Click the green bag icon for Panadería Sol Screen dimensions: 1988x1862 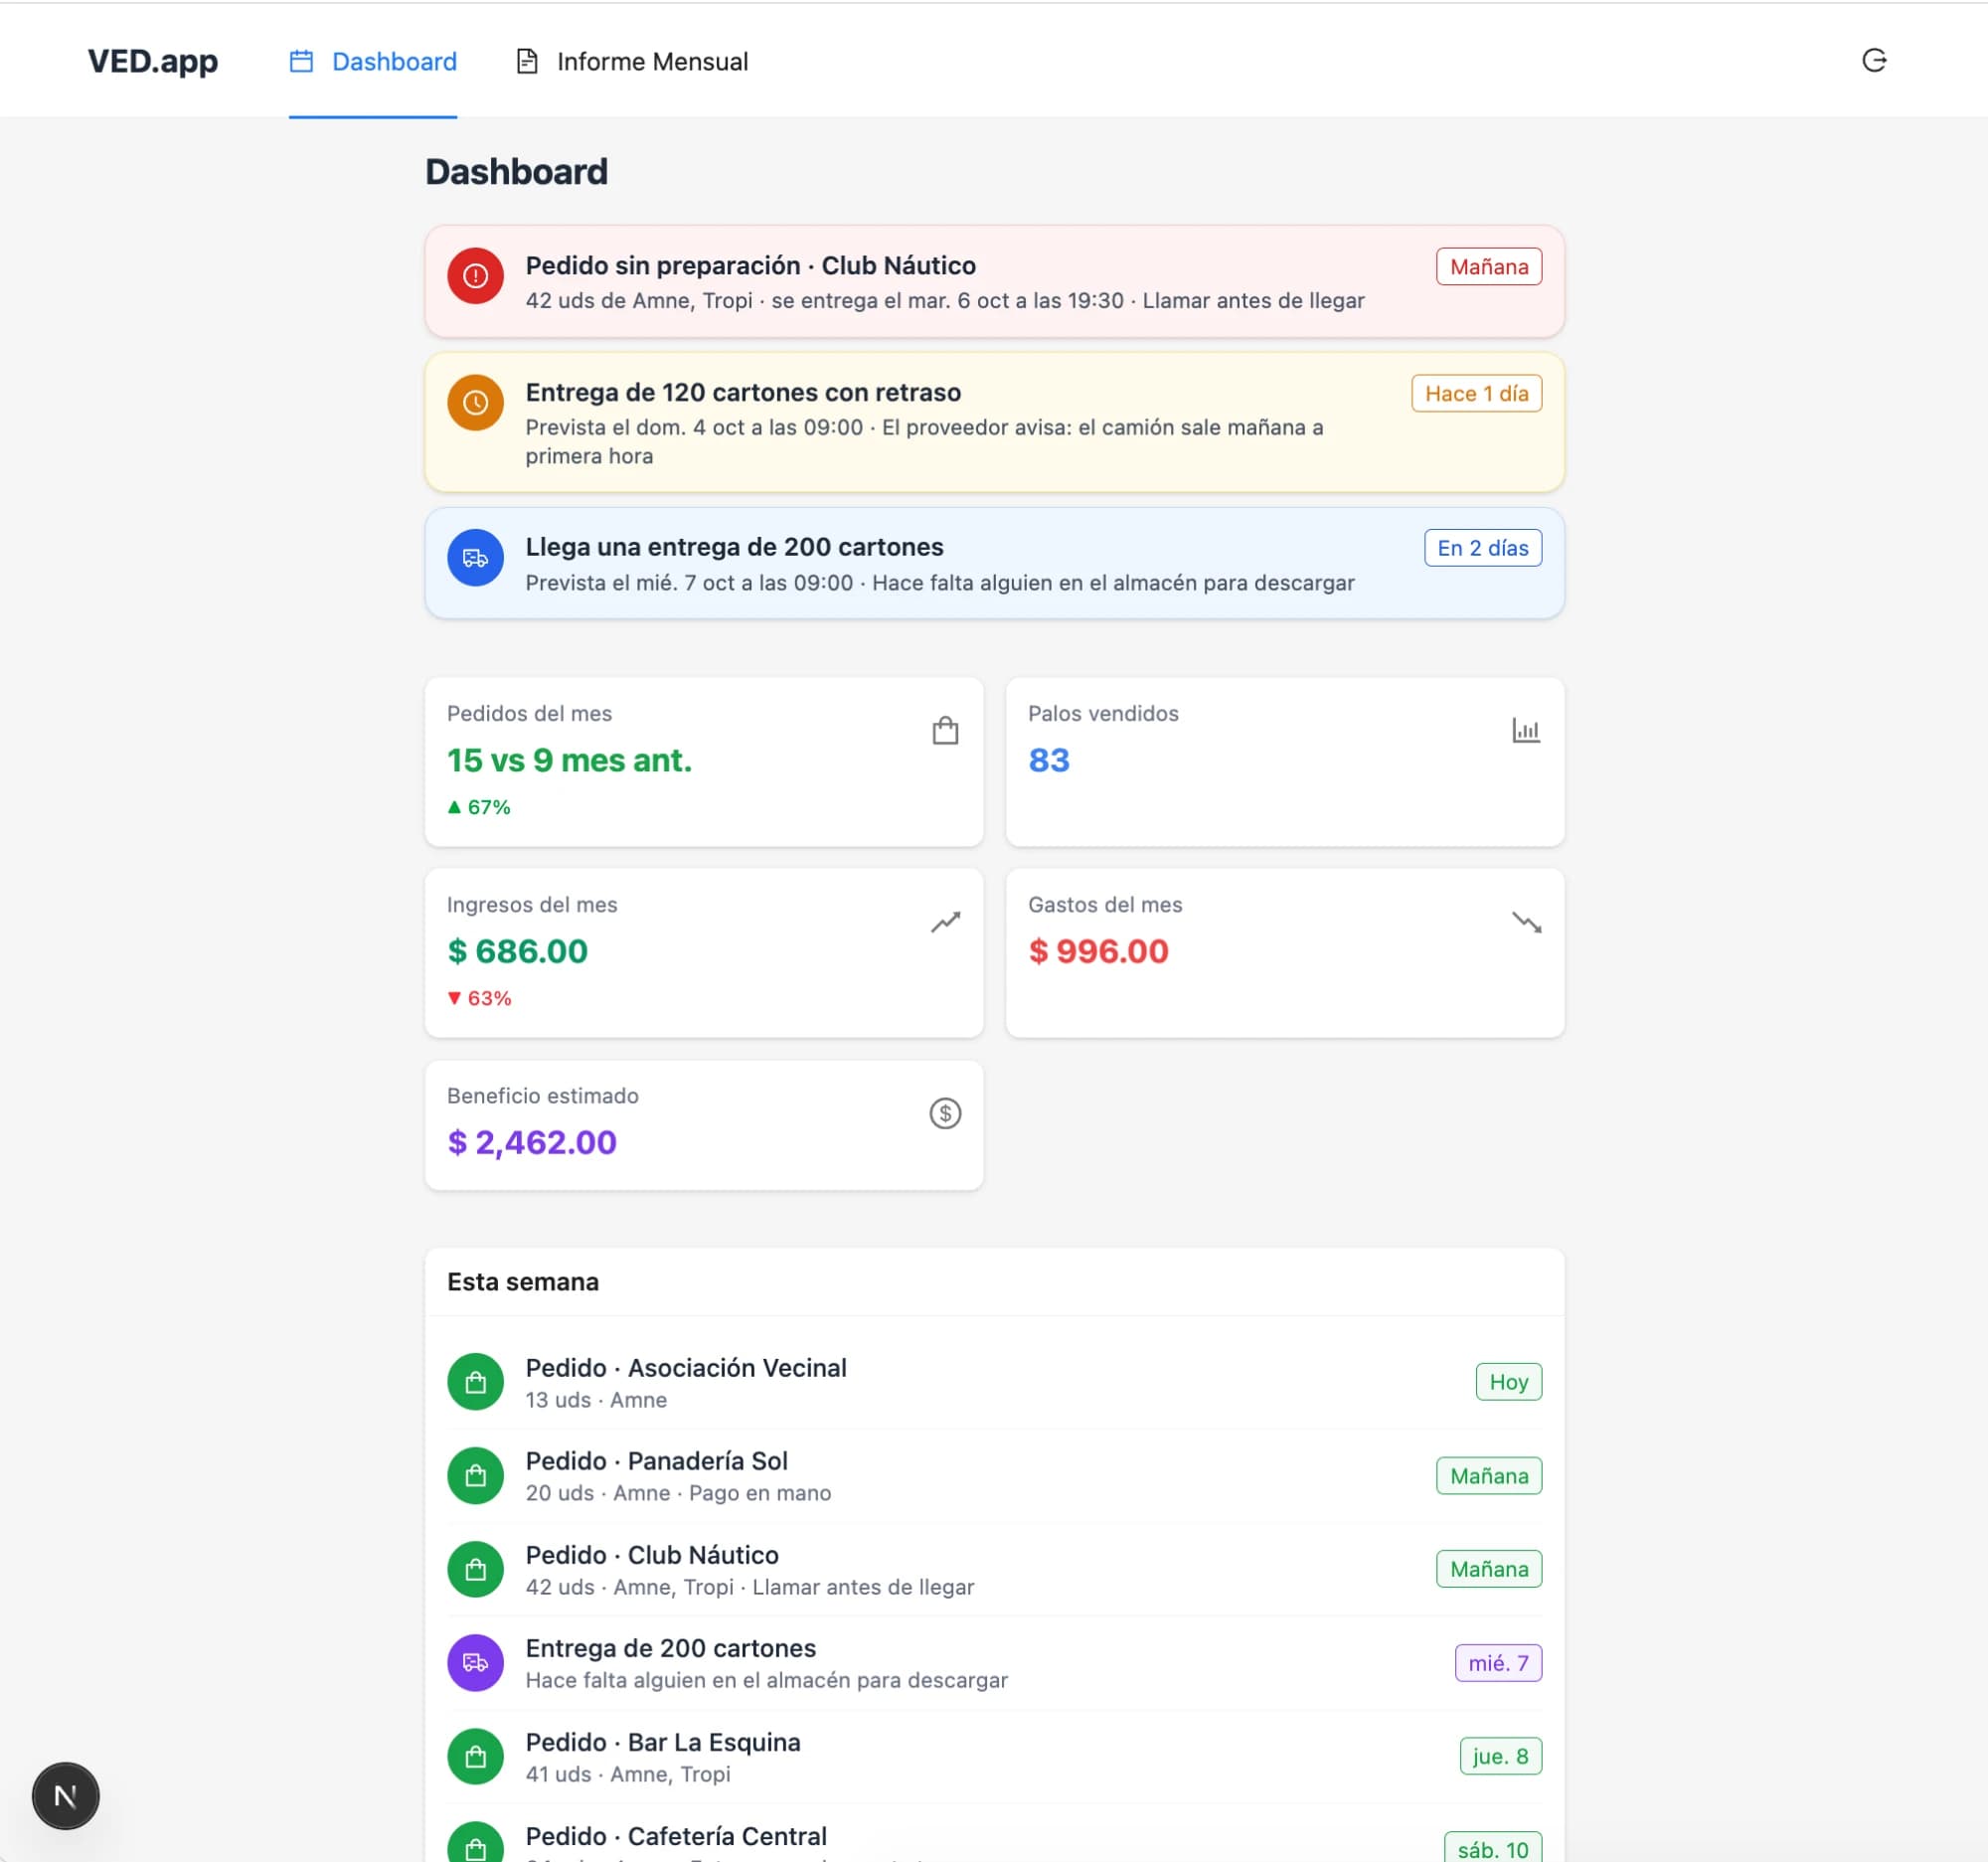[475, 1476]
